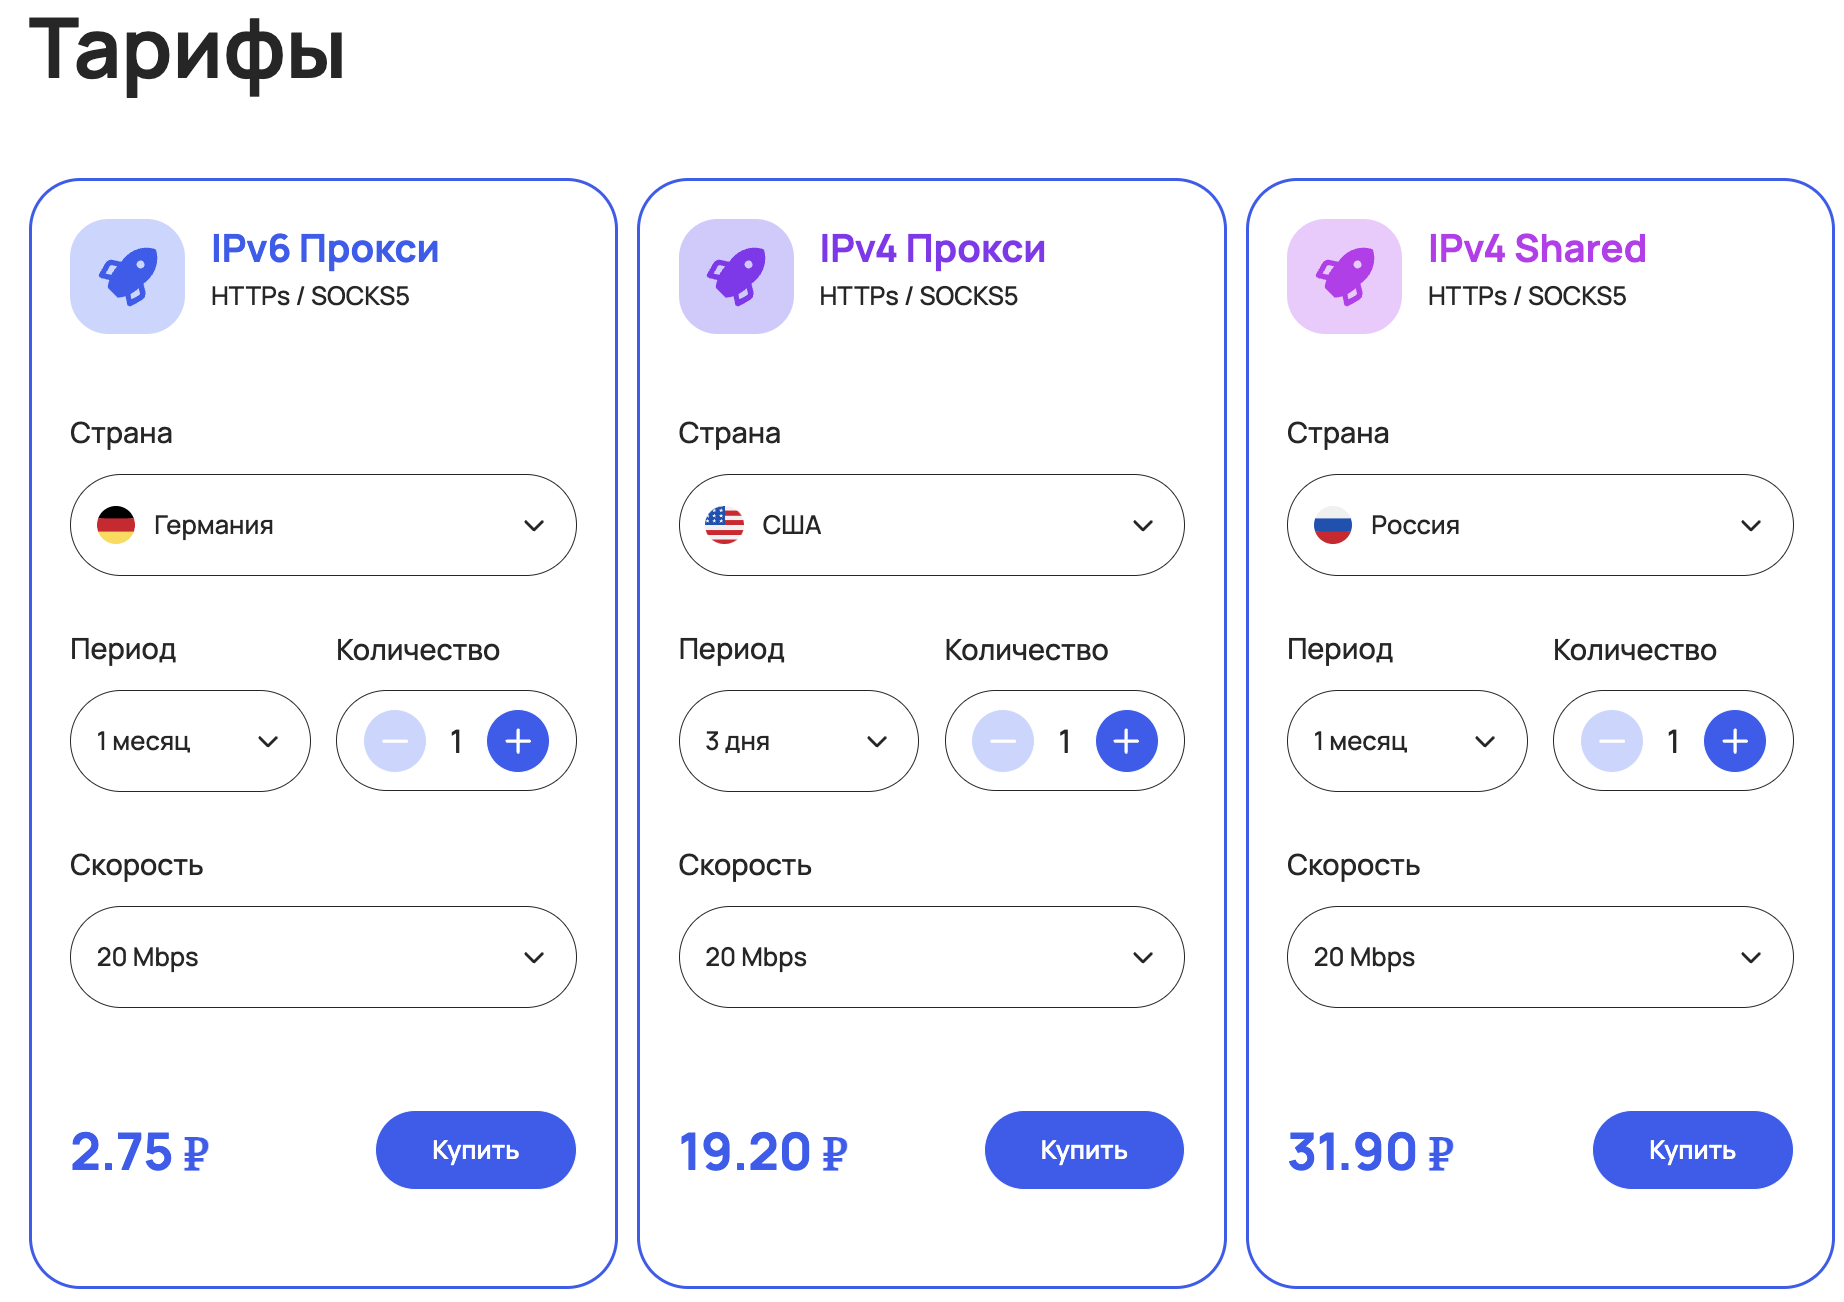Open the Россия country dropdown

pyautogui.click(x=1539, y=525)
